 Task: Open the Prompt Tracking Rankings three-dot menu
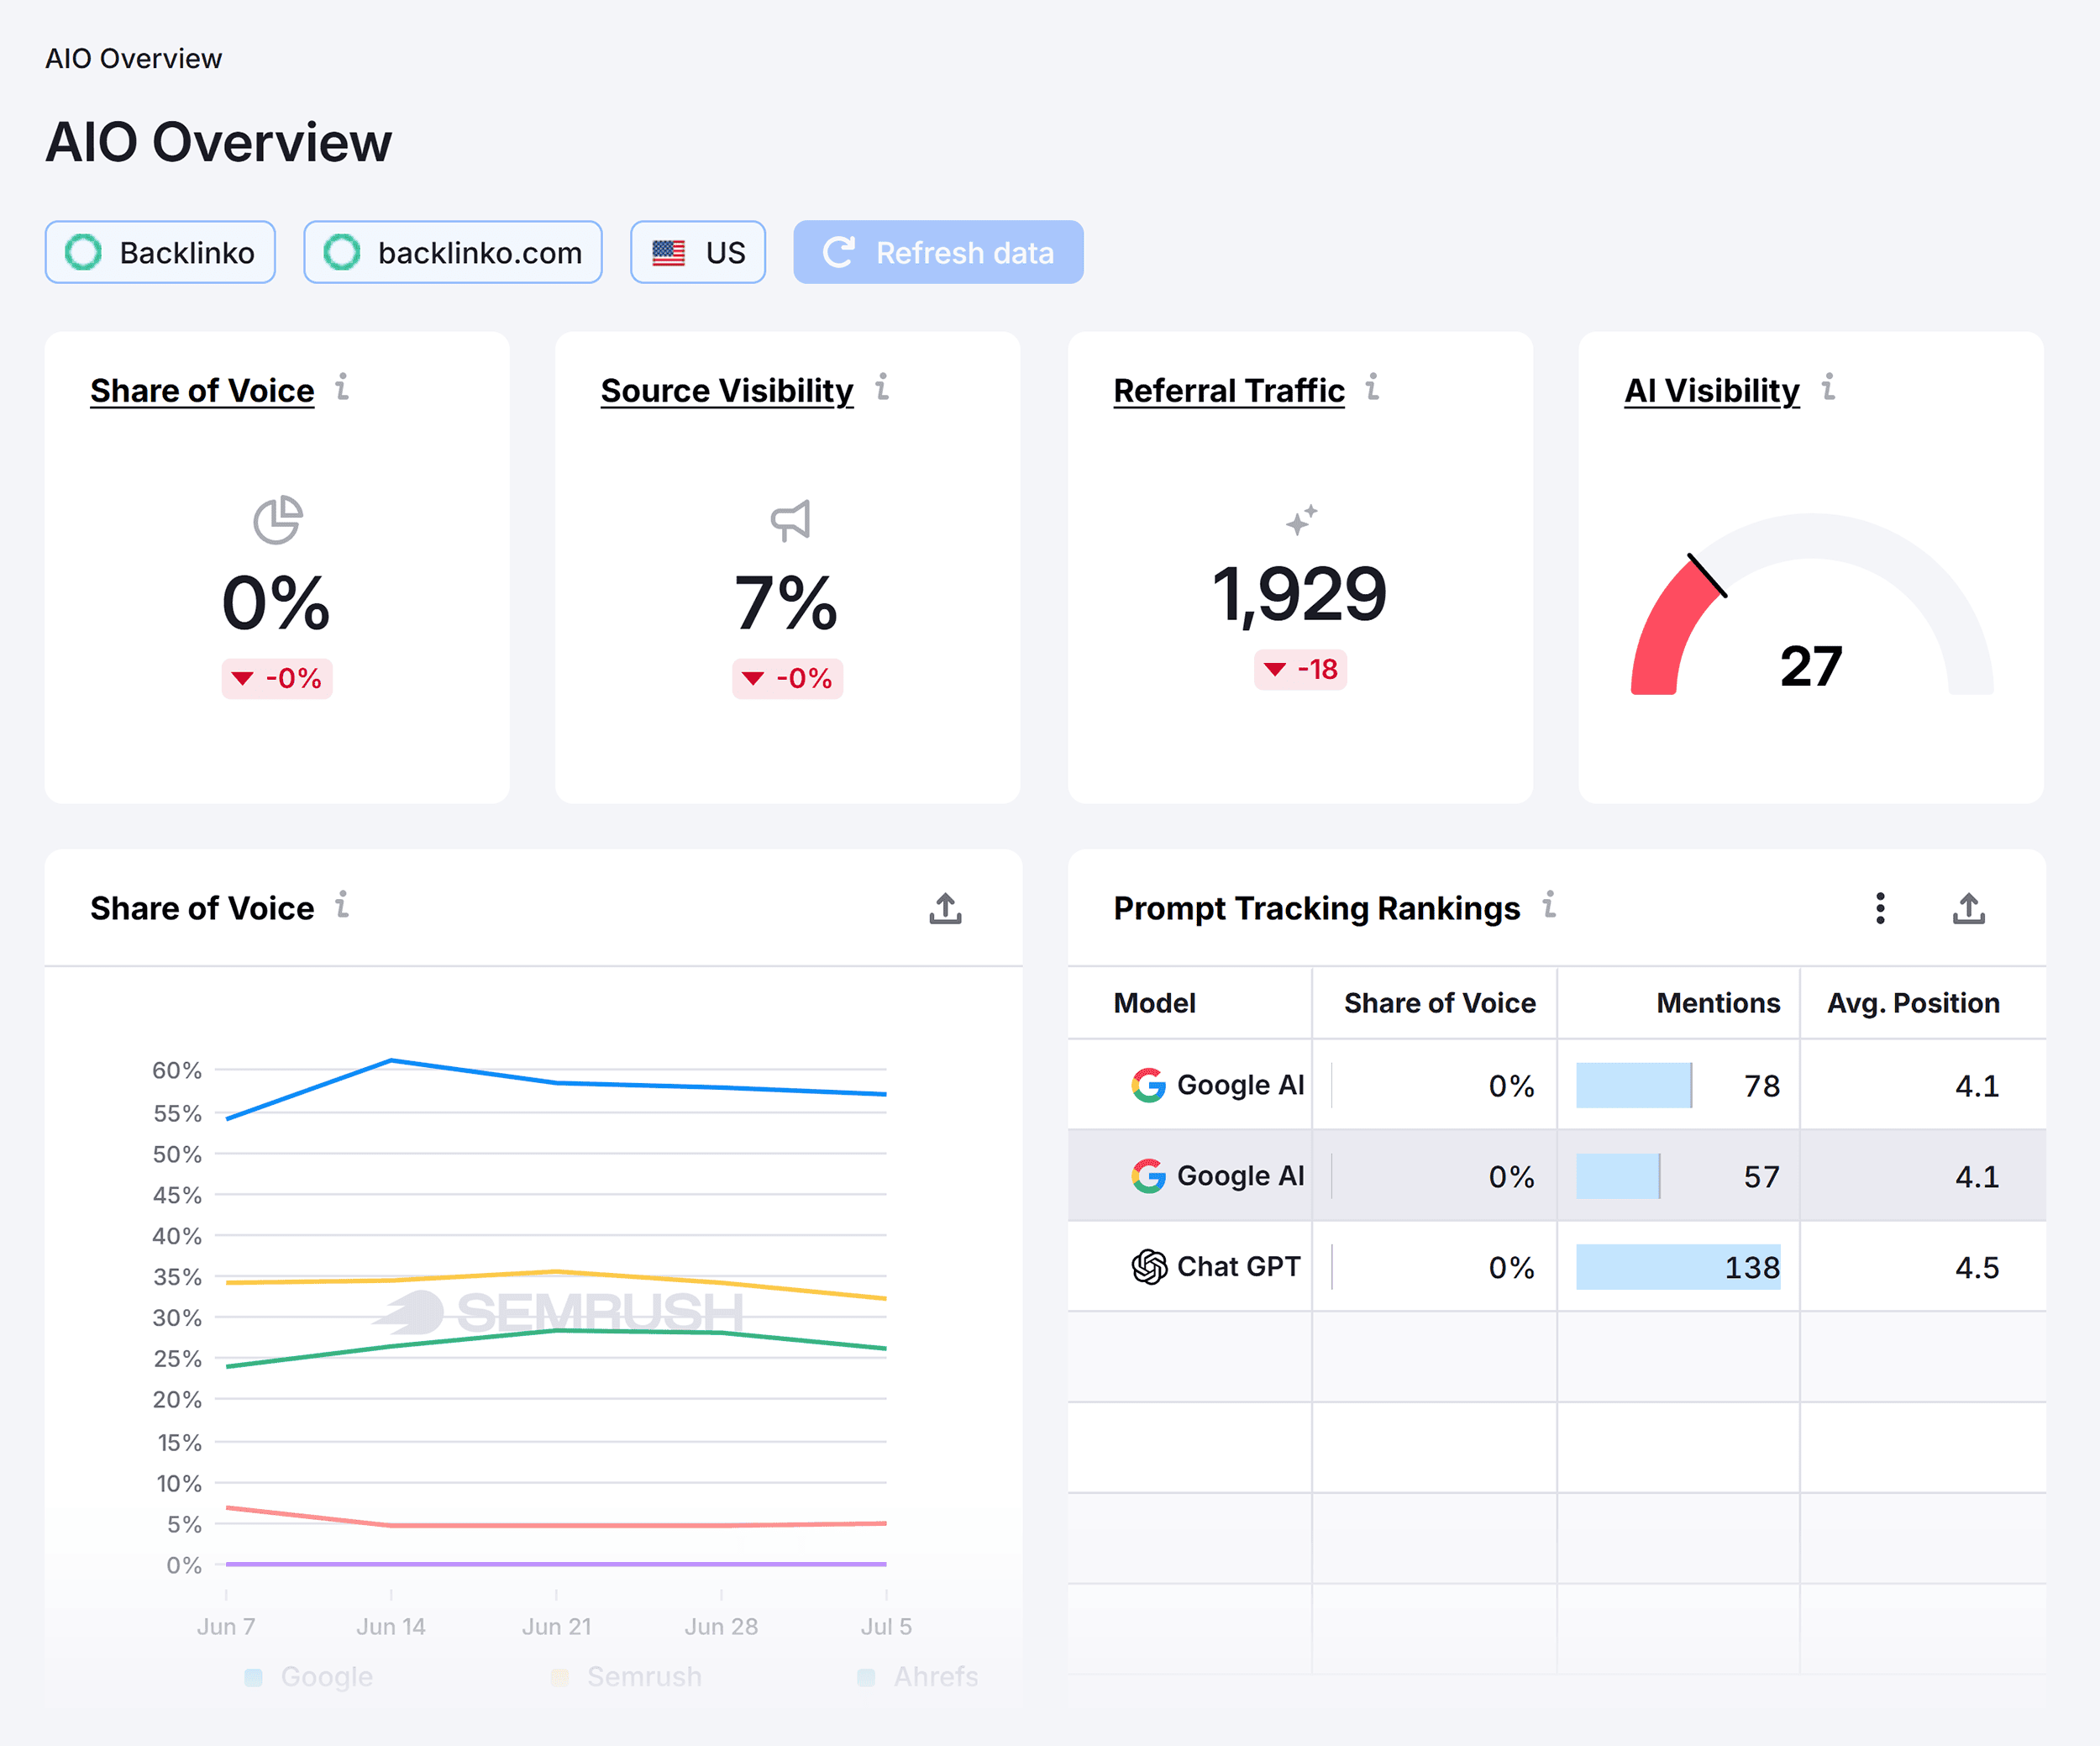(x=1880, y=908)
